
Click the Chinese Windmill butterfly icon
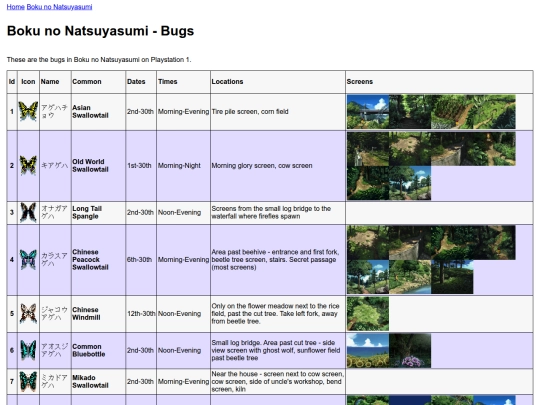[x=28, y=313]
